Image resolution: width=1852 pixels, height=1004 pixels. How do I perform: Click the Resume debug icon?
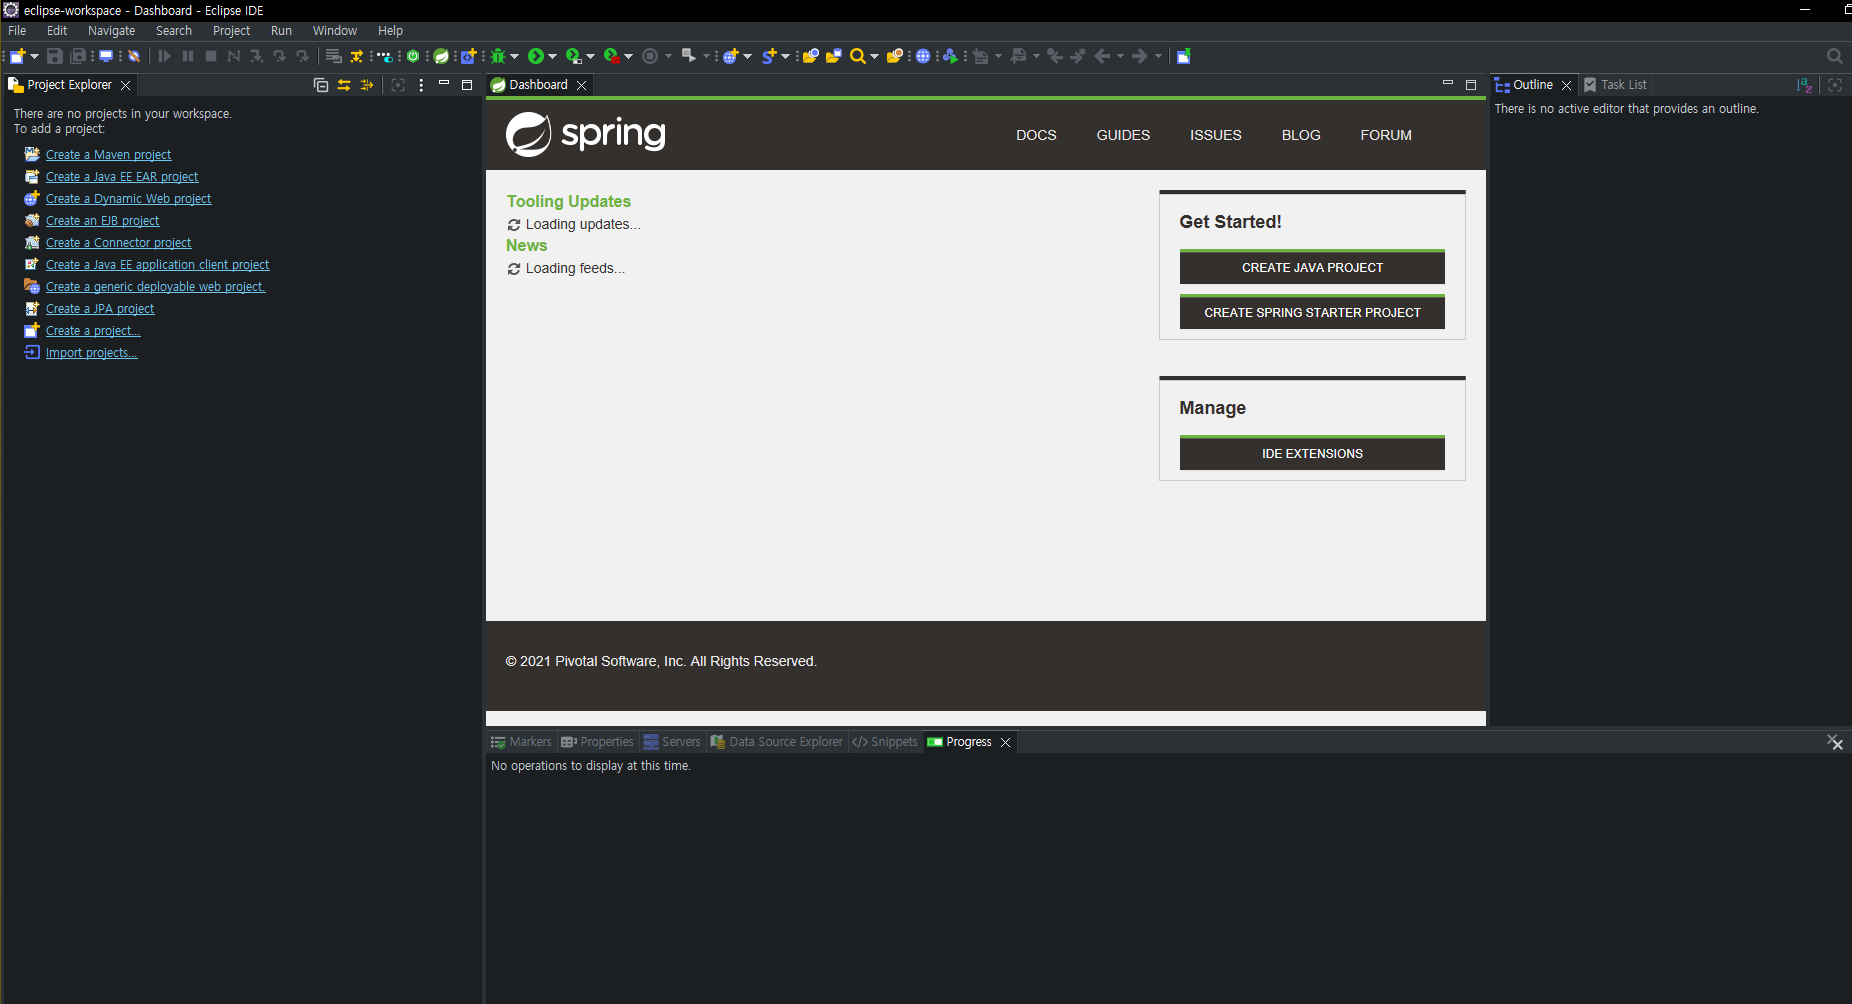[165, 56]
